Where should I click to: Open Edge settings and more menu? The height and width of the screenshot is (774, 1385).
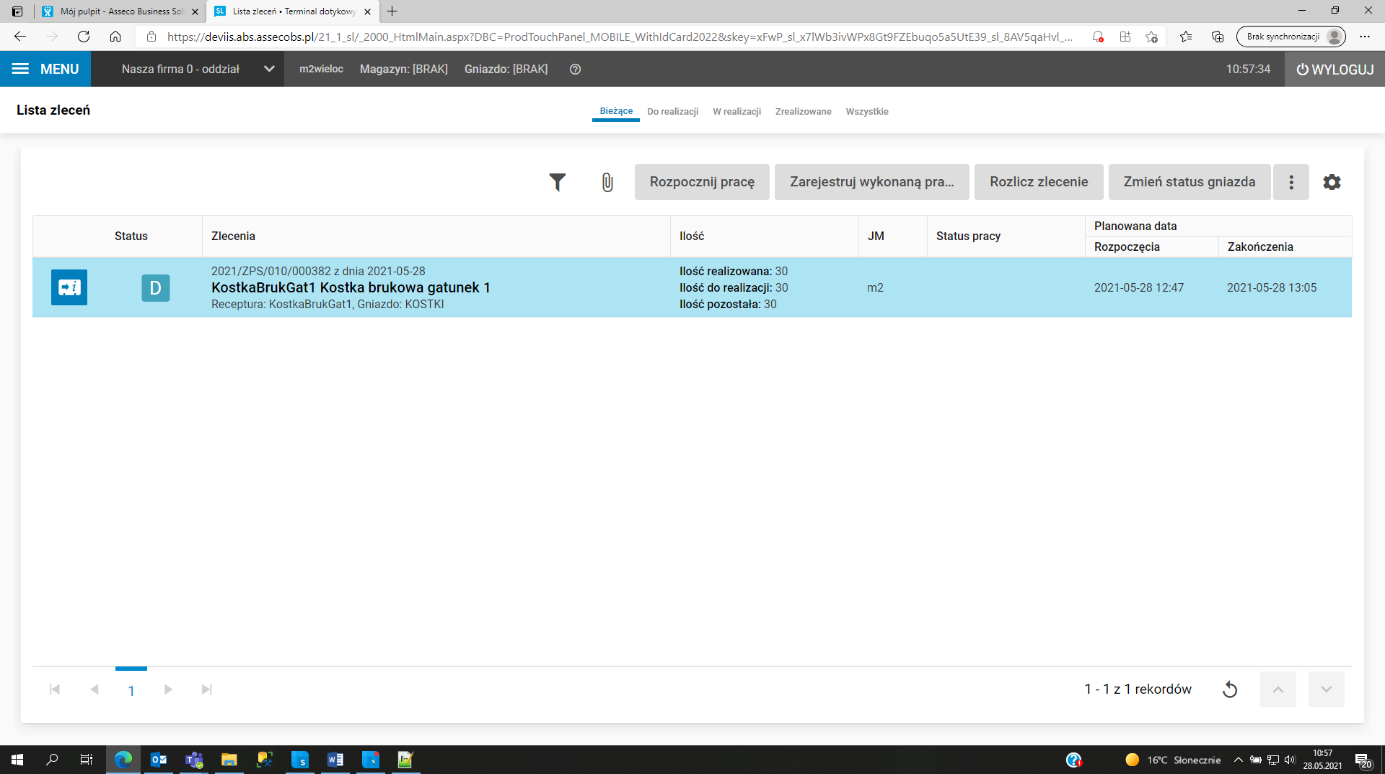tap(1364, 36)
